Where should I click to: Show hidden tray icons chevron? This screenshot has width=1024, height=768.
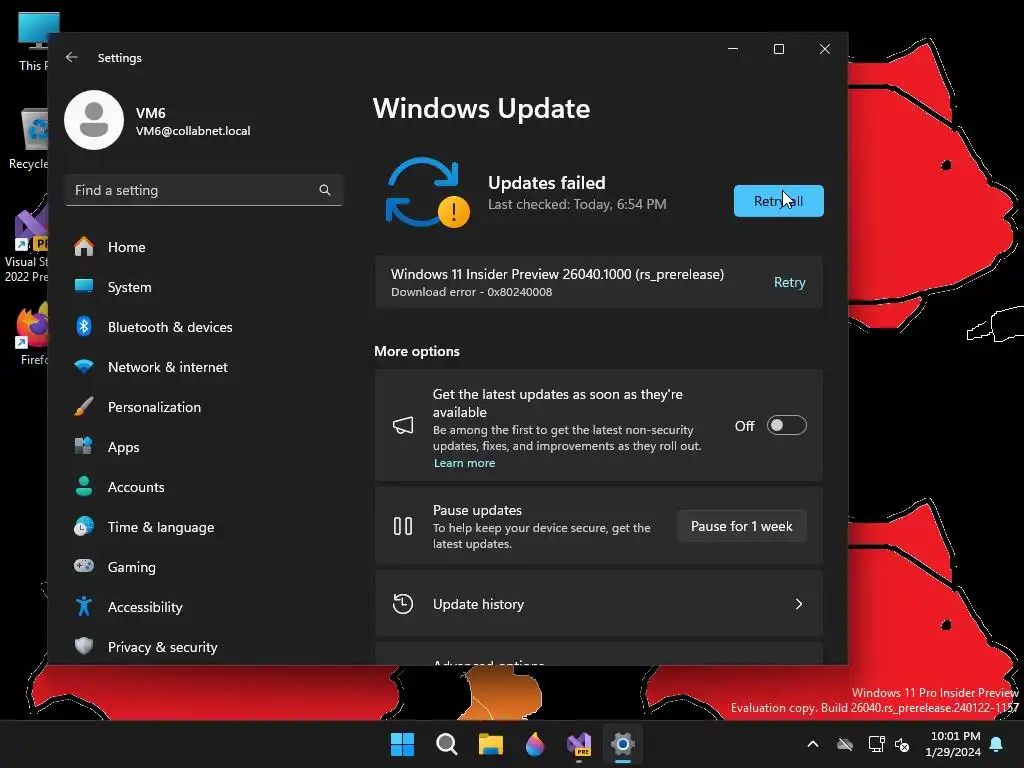pyautogui.click(x=813, y=744)
